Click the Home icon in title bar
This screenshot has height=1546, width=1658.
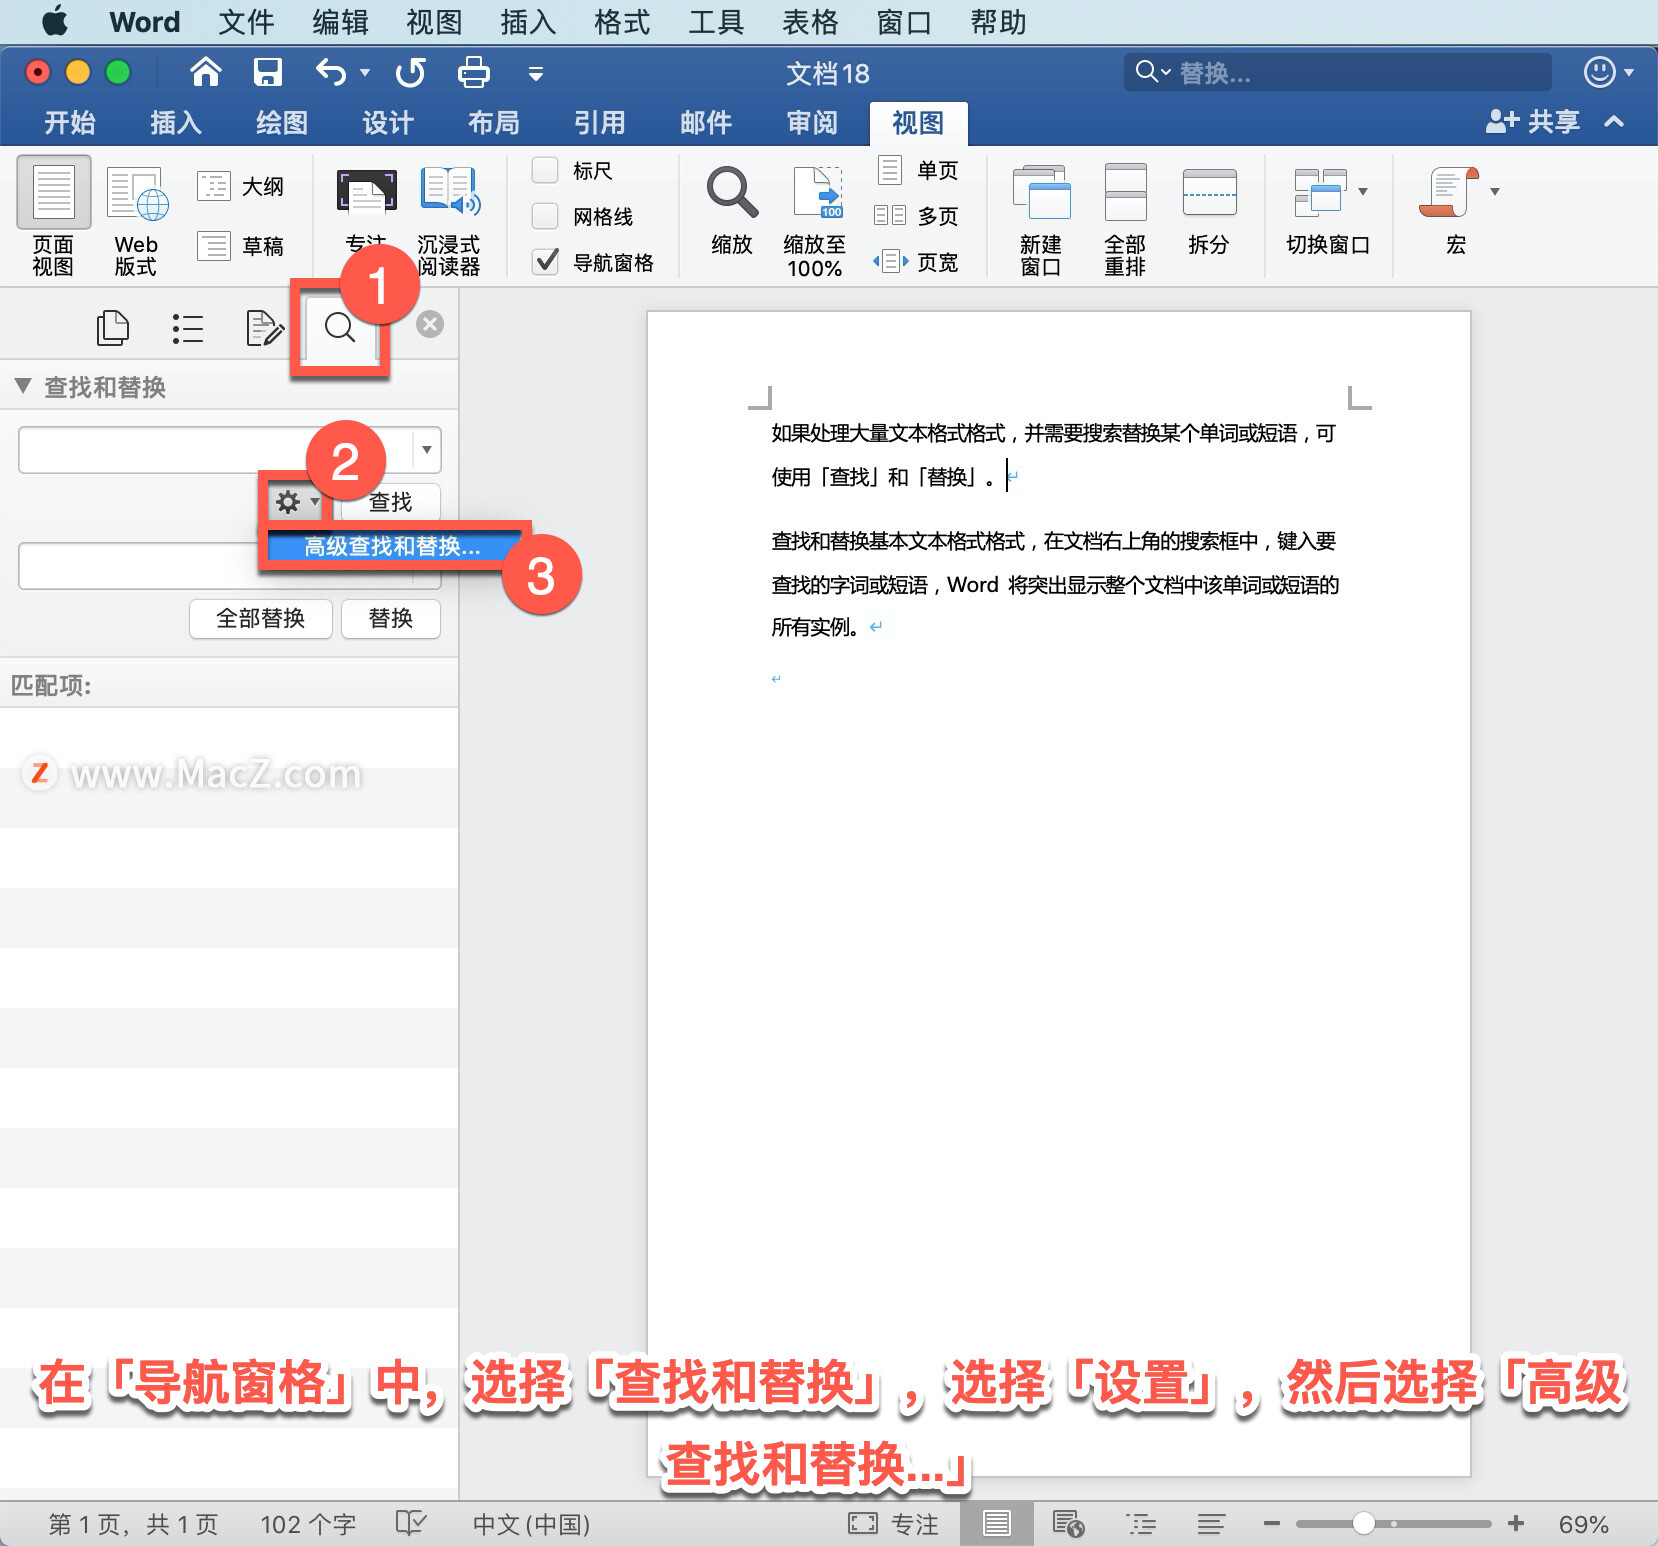coord(205,72)
